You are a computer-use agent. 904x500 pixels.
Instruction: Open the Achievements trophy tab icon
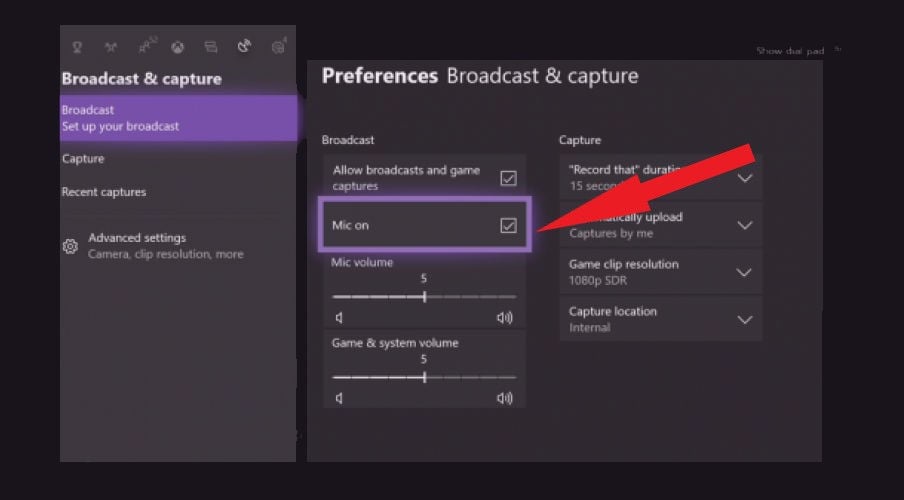point(78,47)
